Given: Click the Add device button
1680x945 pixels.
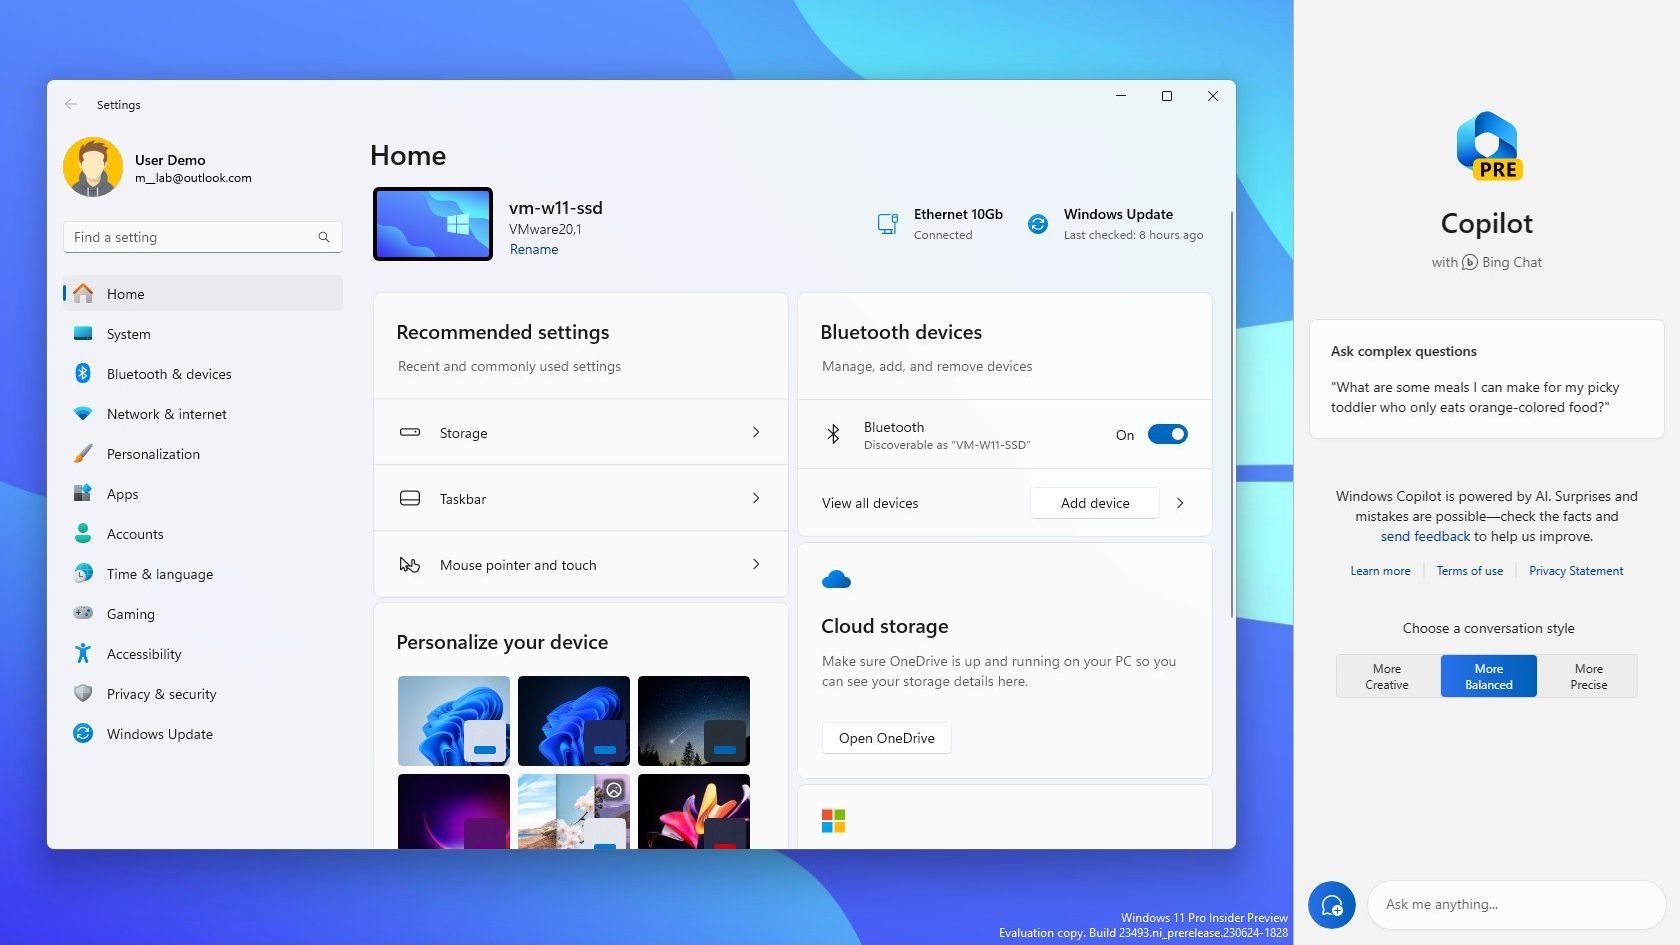Looking at the screenshot, I should [x=1095, y=503].
